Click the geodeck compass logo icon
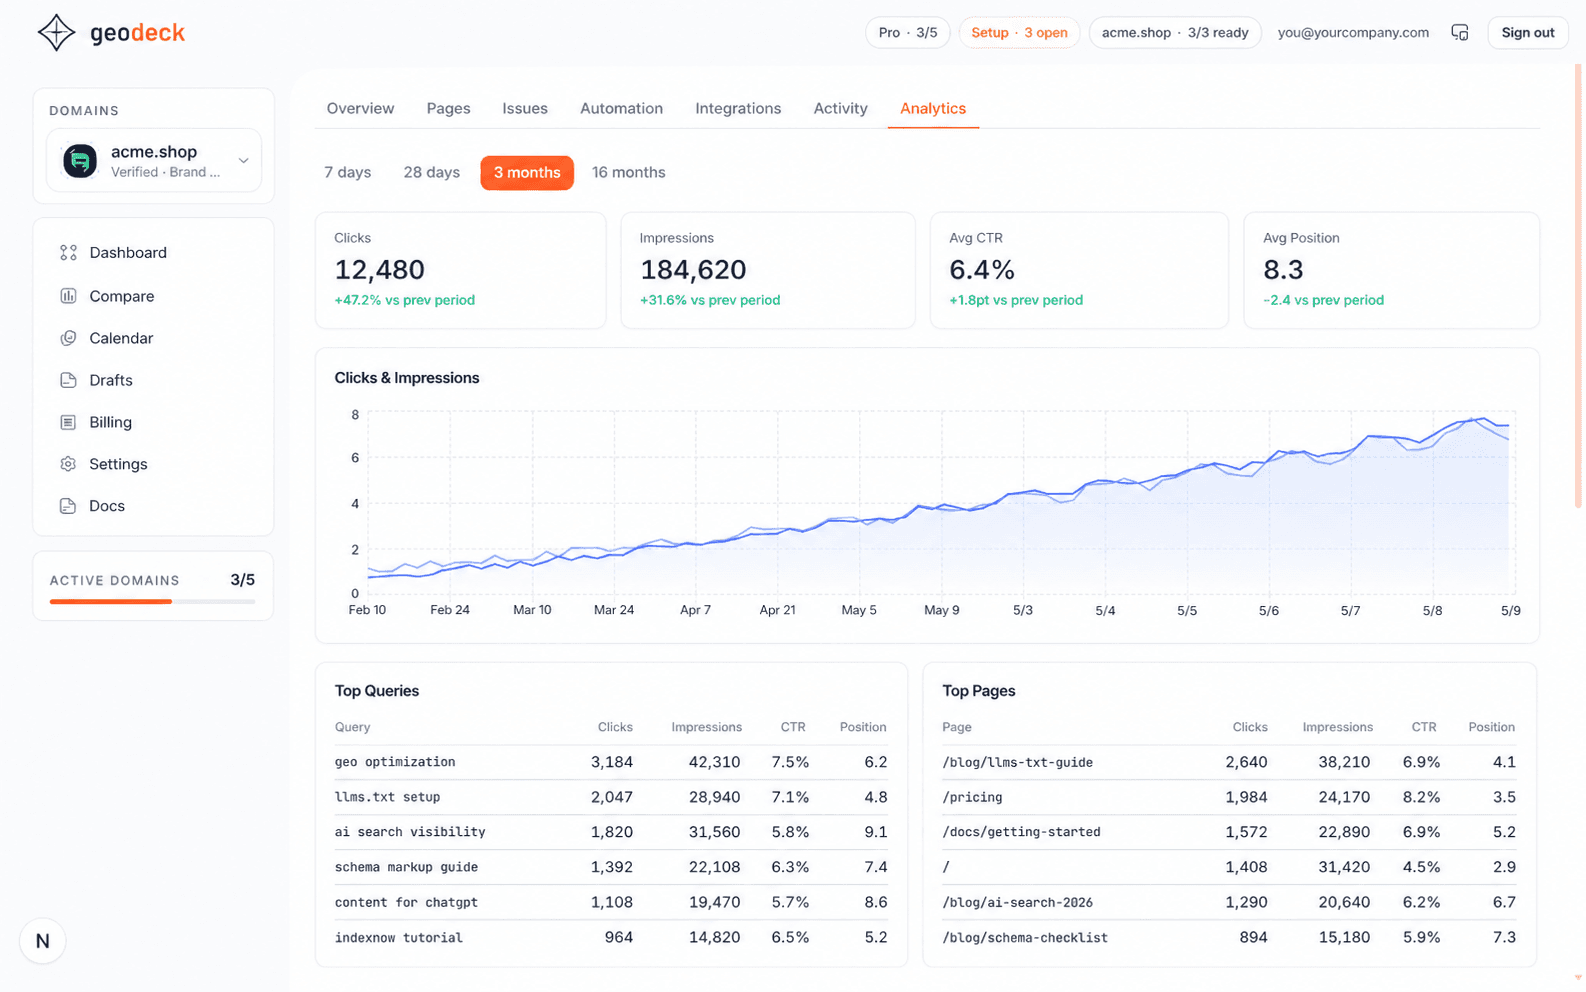 pos(56,33)
